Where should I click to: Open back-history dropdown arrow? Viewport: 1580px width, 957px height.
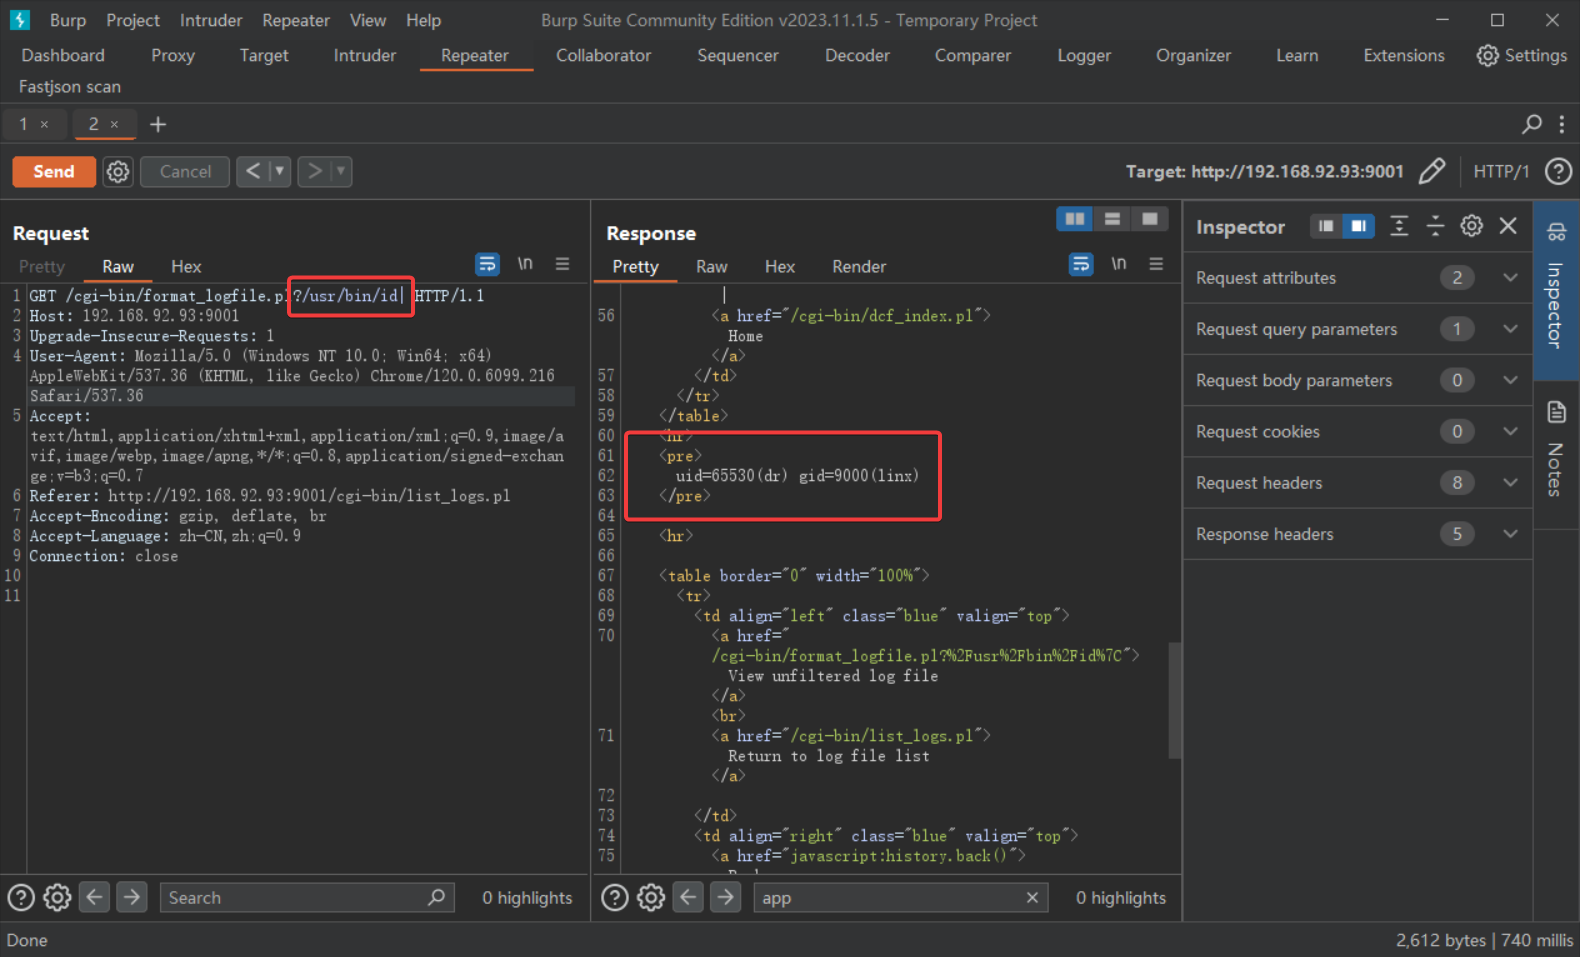click(280, 172)
